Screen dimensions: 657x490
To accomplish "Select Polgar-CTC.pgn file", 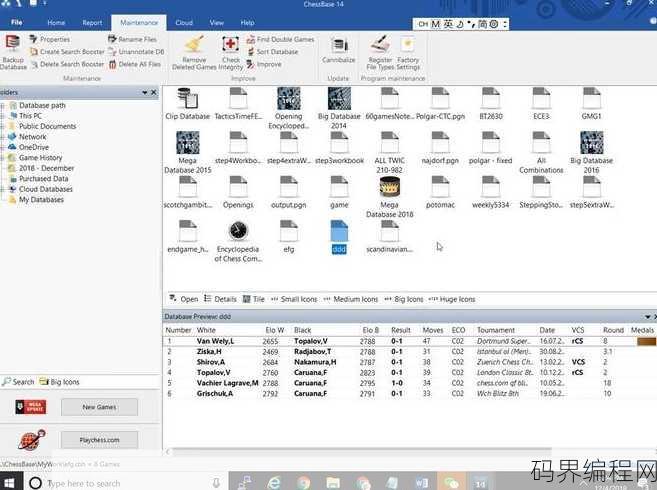I will click(440, 104).
